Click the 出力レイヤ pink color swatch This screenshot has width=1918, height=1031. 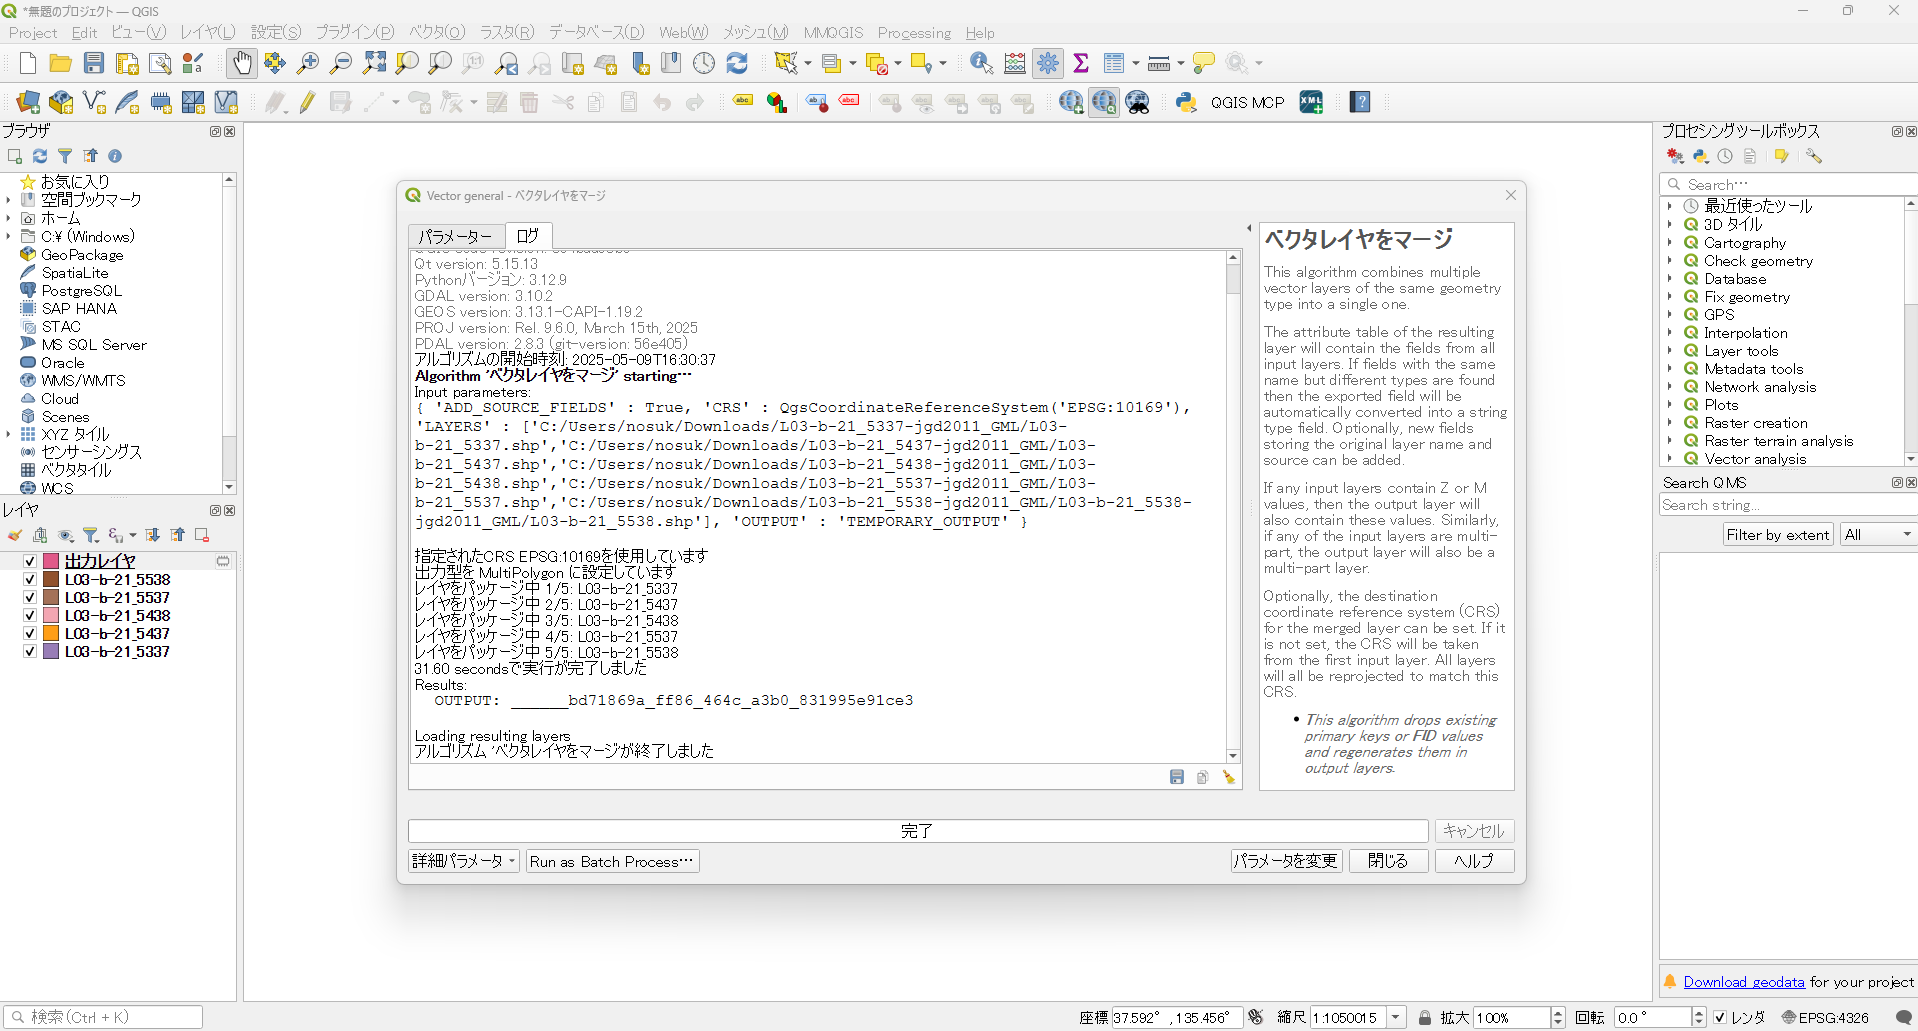point(51,562)
